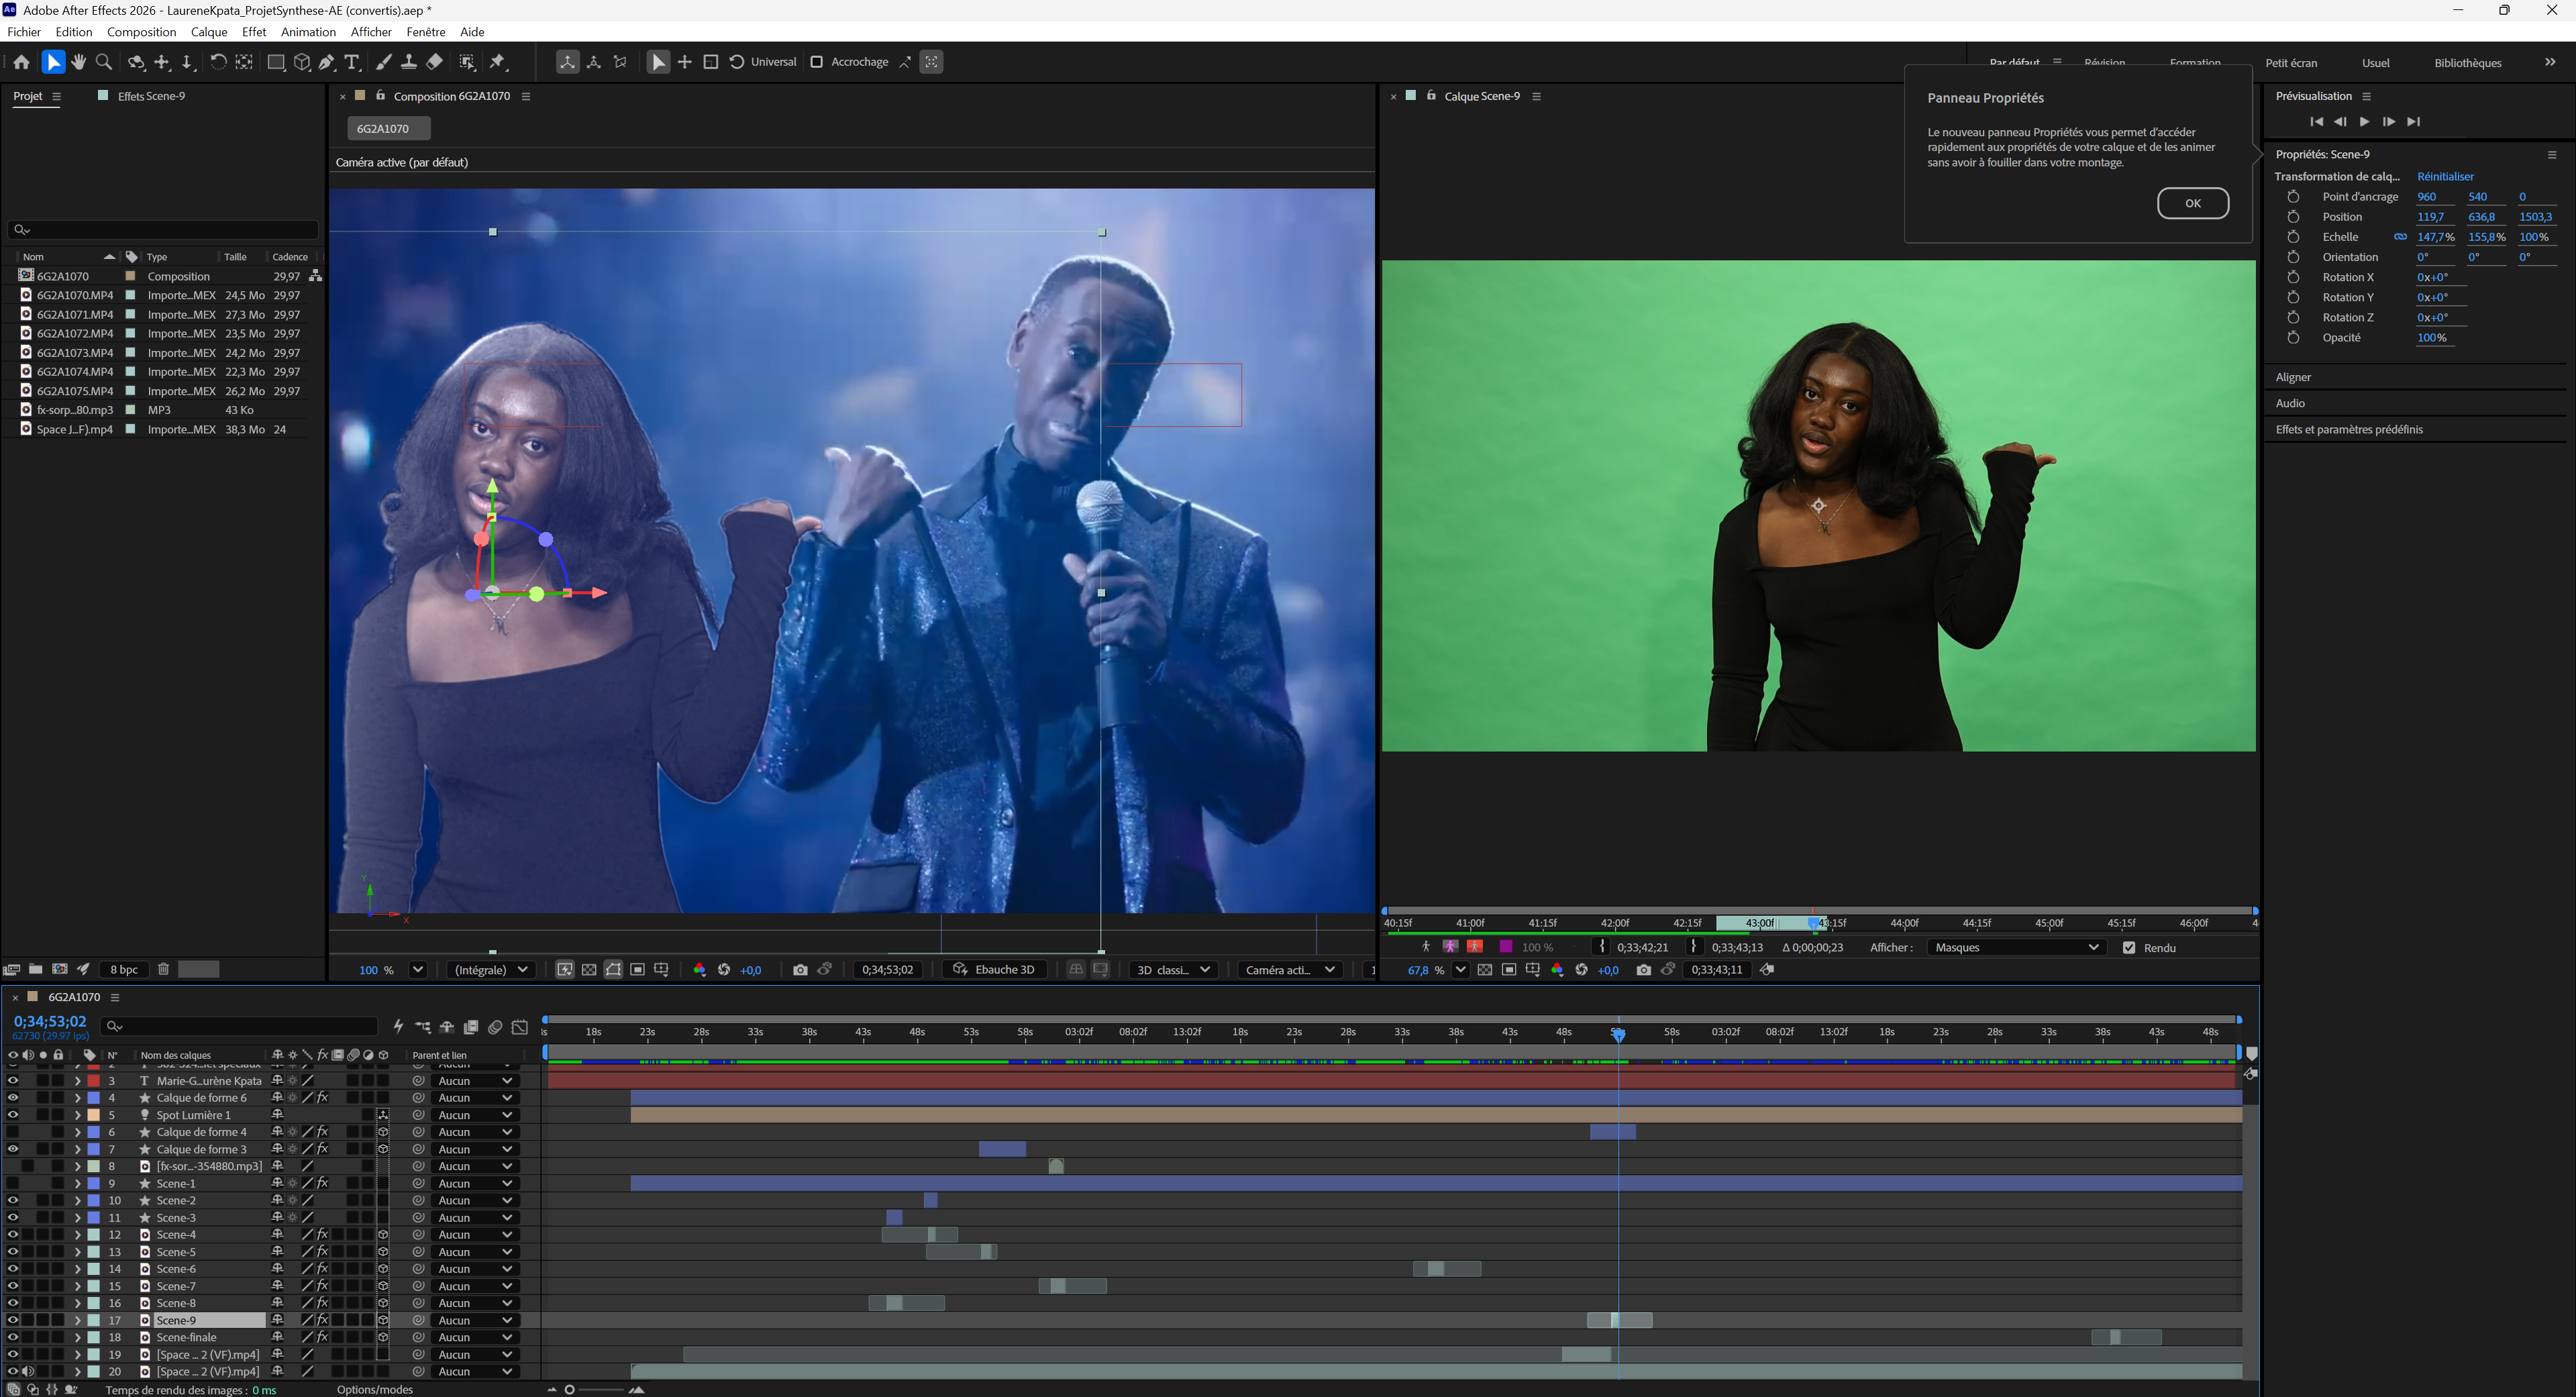The image size is (2576, 1397).
Task: Open parent dropdown for Spot Lumière 1
Action: click(475, 1115)
